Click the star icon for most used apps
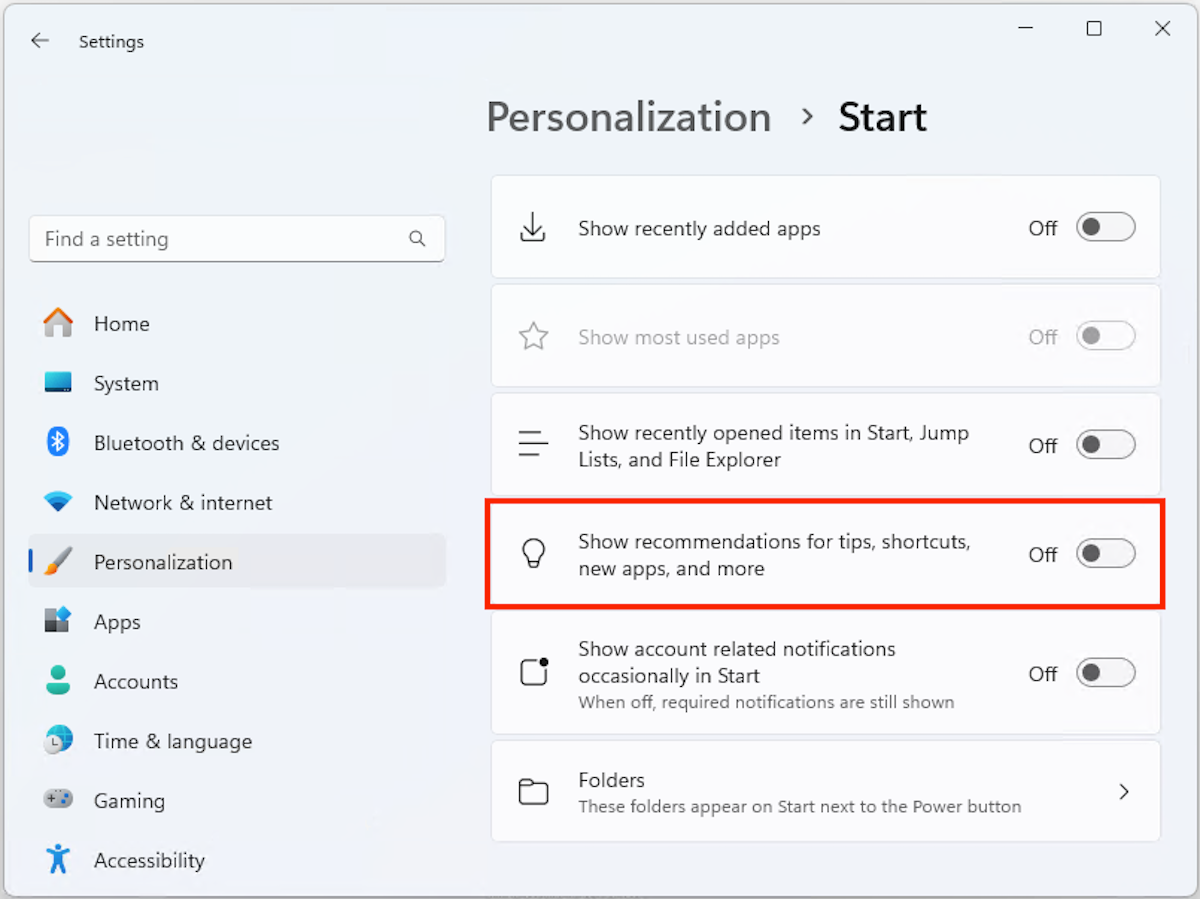Screen dimensions: 1200x899 (533, 337)
